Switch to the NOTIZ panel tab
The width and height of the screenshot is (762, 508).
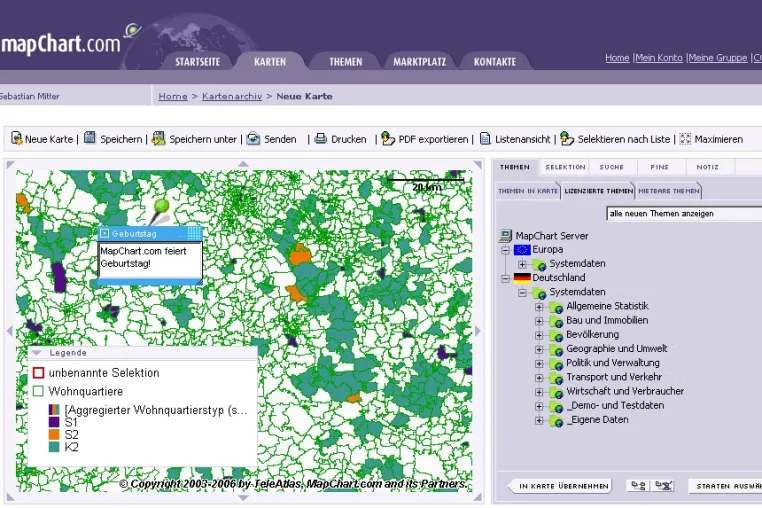coord(708,167)
